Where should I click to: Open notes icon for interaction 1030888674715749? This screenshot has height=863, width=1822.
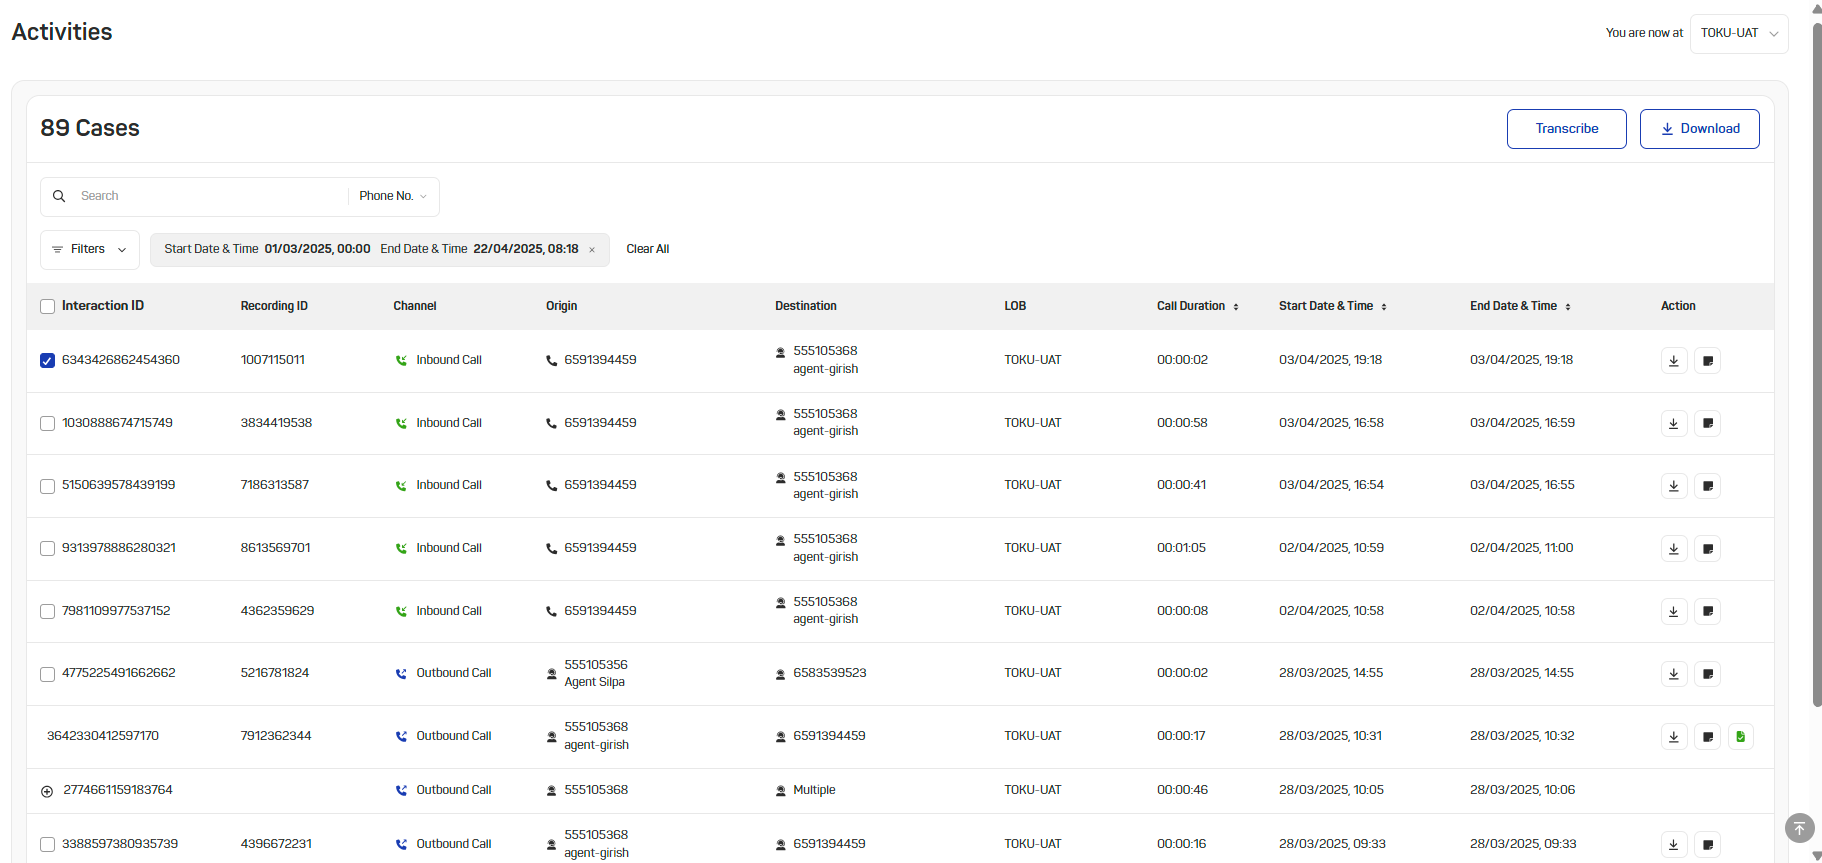[x=1708, y=424]
